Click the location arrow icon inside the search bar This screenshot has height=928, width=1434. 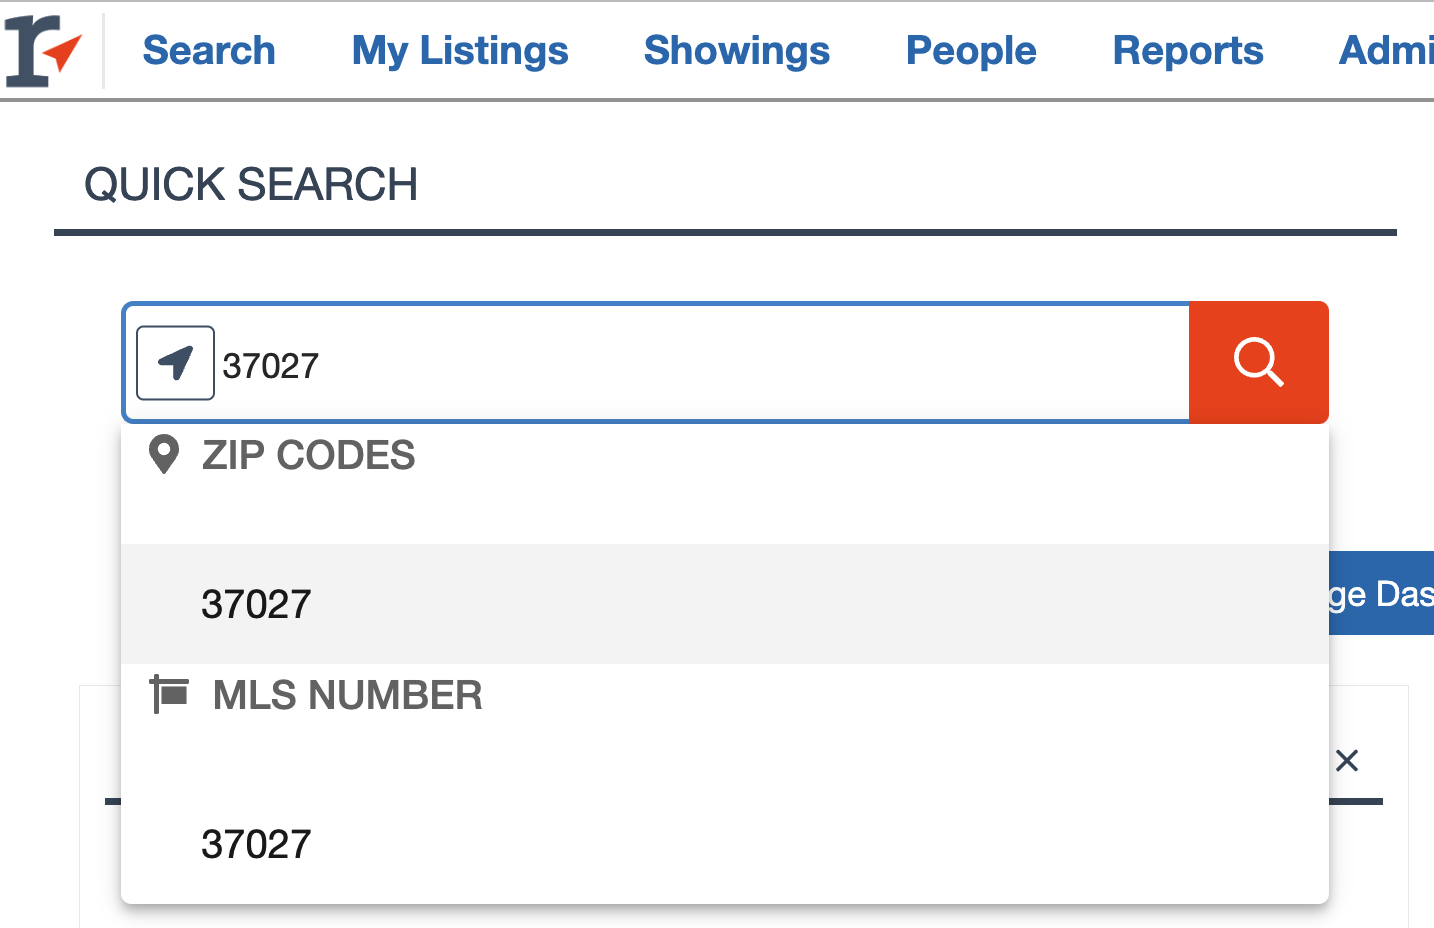tap(175, 363)
